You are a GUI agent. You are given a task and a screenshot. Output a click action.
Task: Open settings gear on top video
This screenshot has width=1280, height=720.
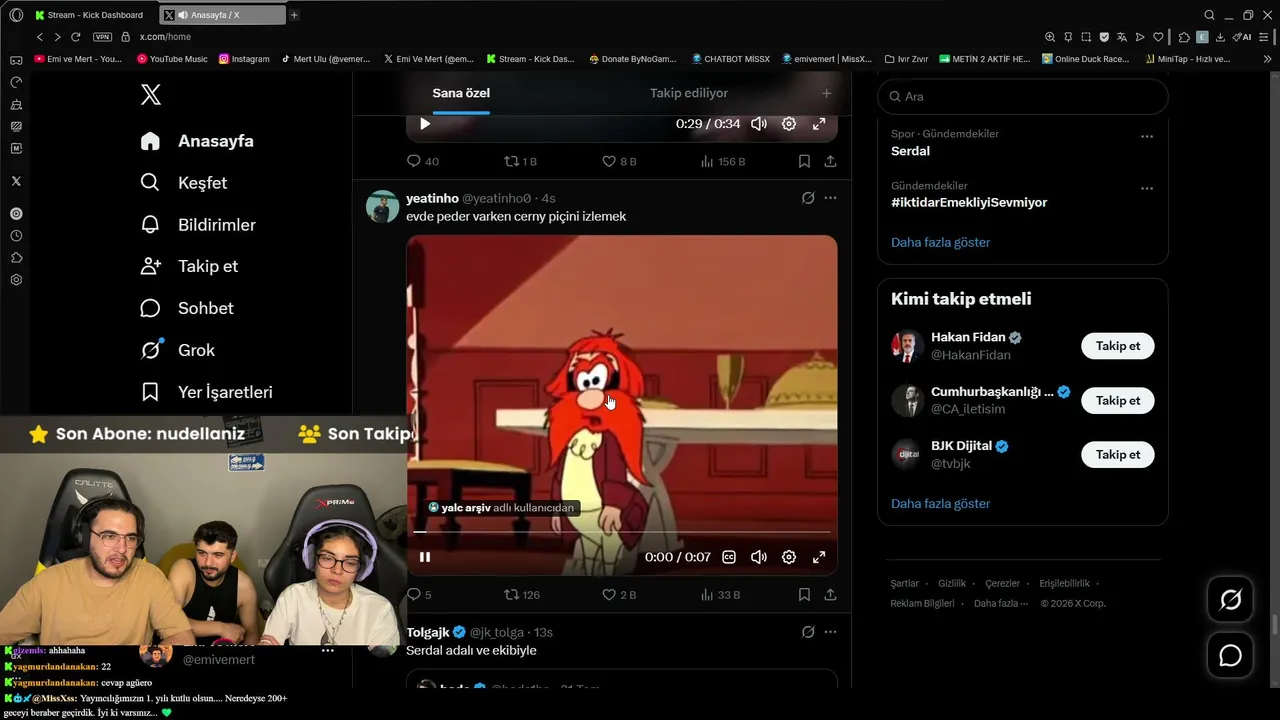pos(789,124)
